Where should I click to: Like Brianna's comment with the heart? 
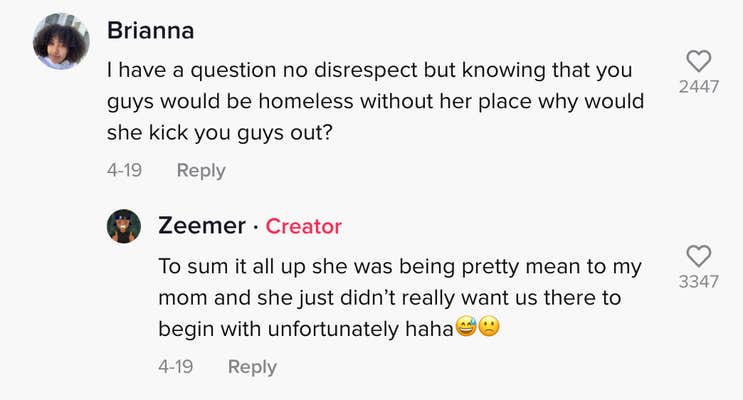[x=698, y=60]
